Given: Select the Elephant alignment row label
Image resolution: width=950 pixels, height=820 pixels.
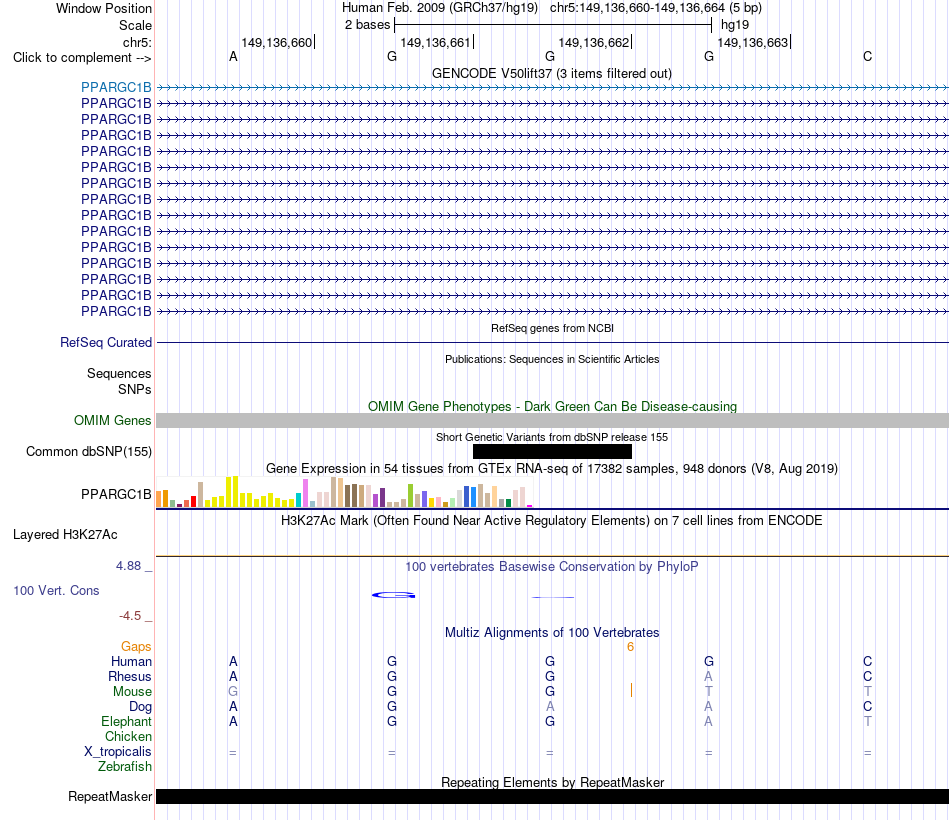Looking at the screenshot, I should point(126,721).
